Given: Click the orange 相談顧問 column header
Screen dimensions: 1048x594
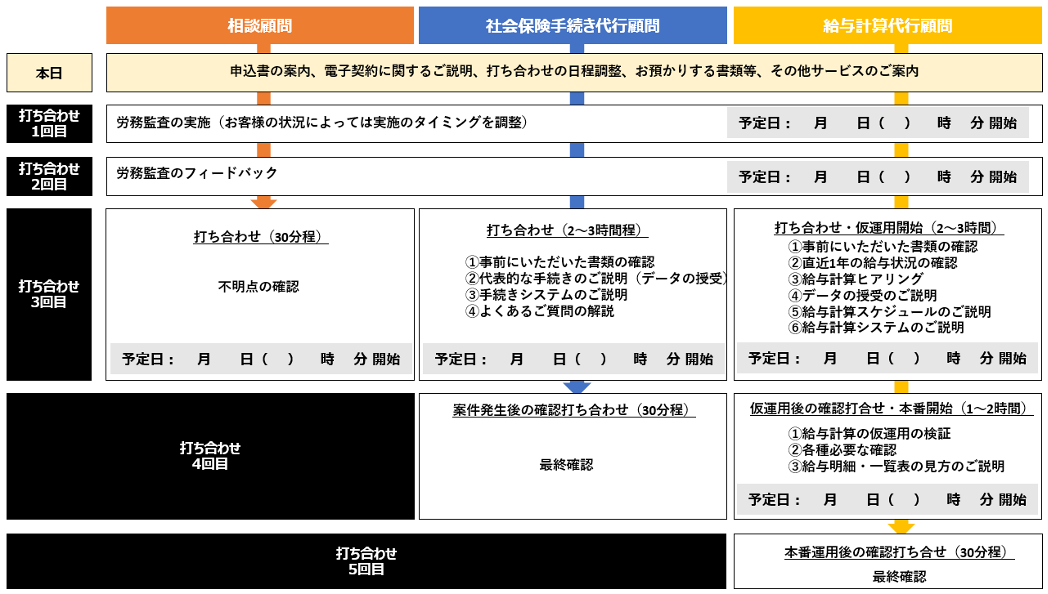Looking at the screenshot, I should pyautogui.click(x=260, y=25).
